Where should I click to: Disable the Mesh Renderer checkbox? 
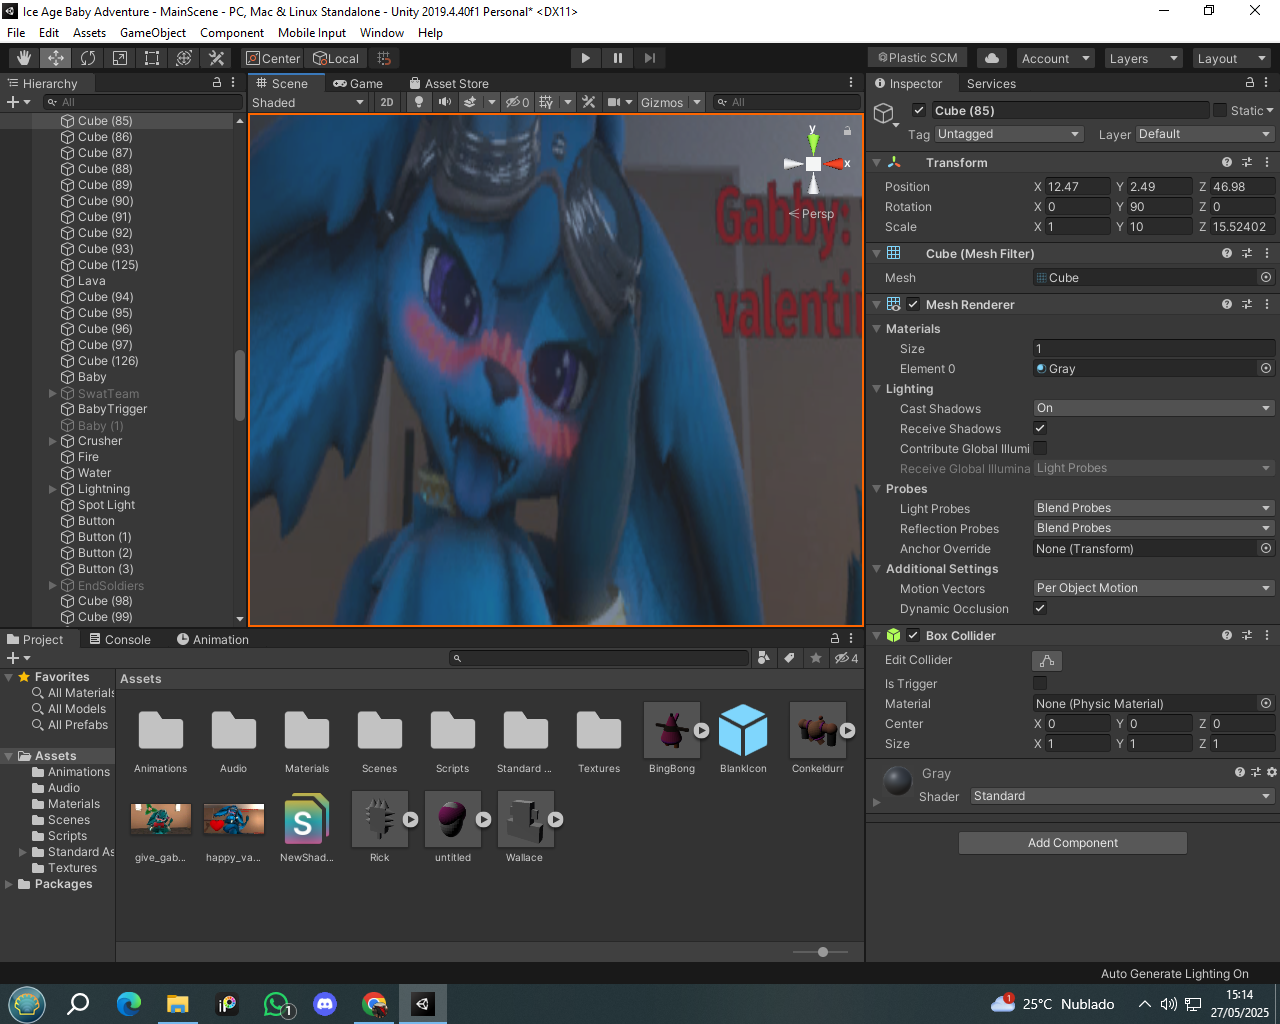[x=913, y=304]
